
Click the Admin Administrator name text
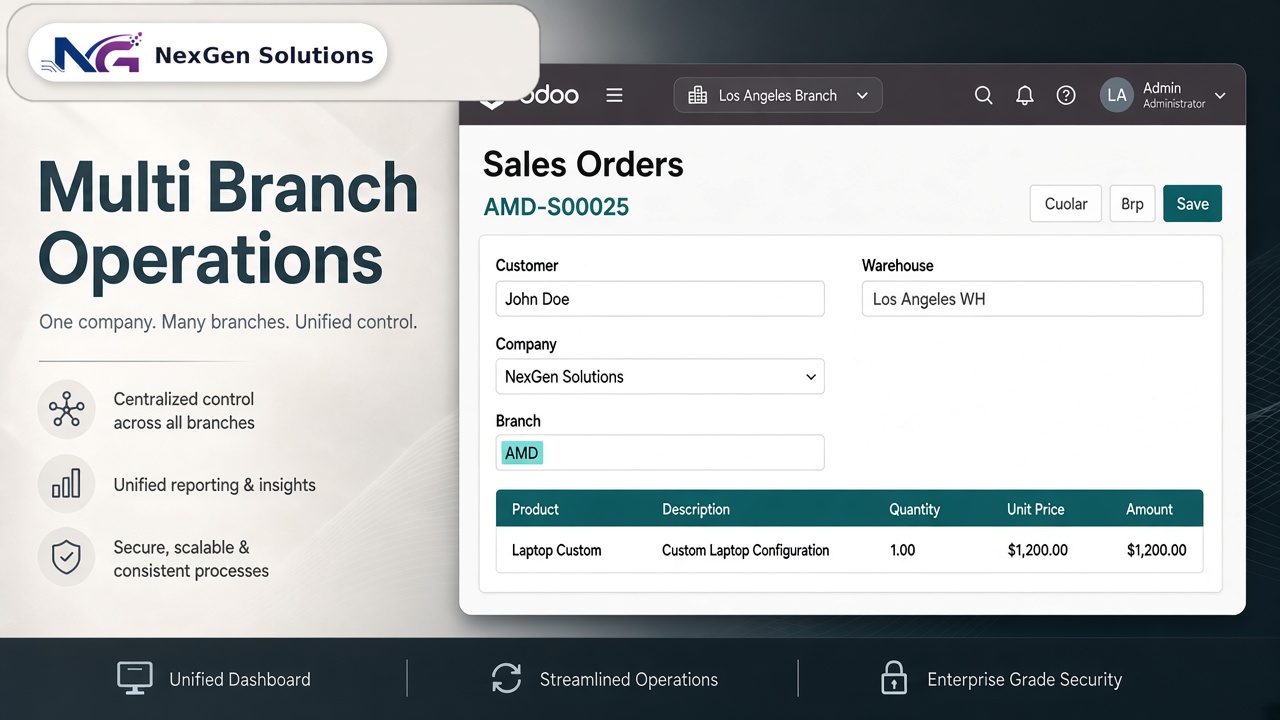[1173, 95]
